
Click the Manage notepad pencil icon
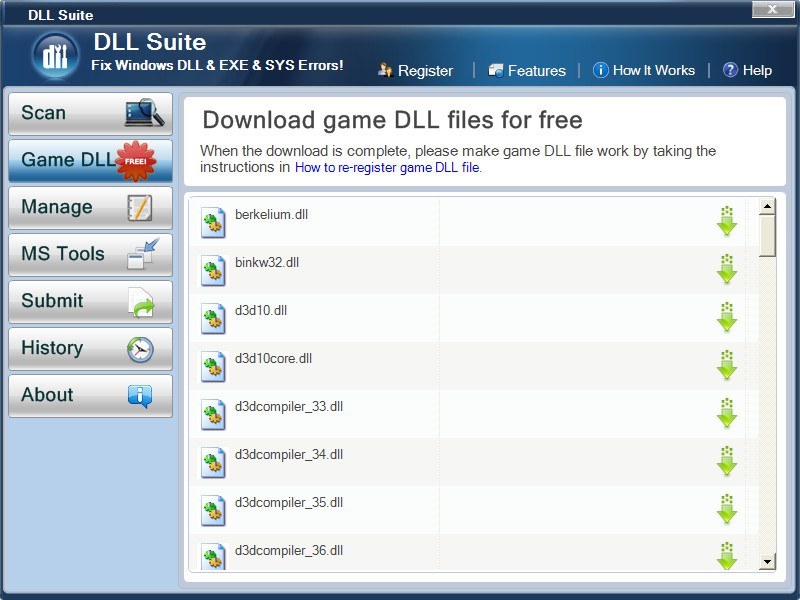pyautogui.click(x=139, y=208)
